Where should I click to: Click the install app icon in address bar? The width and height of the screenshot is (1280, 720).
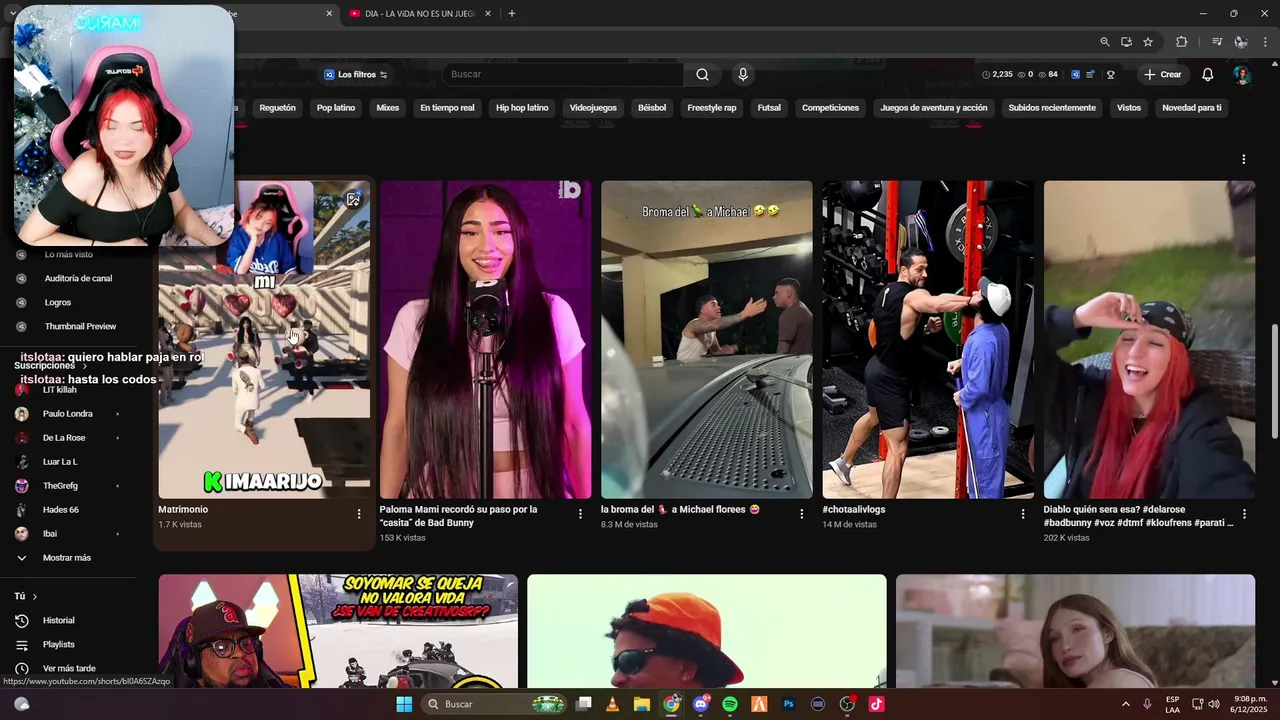[1126, 42]
